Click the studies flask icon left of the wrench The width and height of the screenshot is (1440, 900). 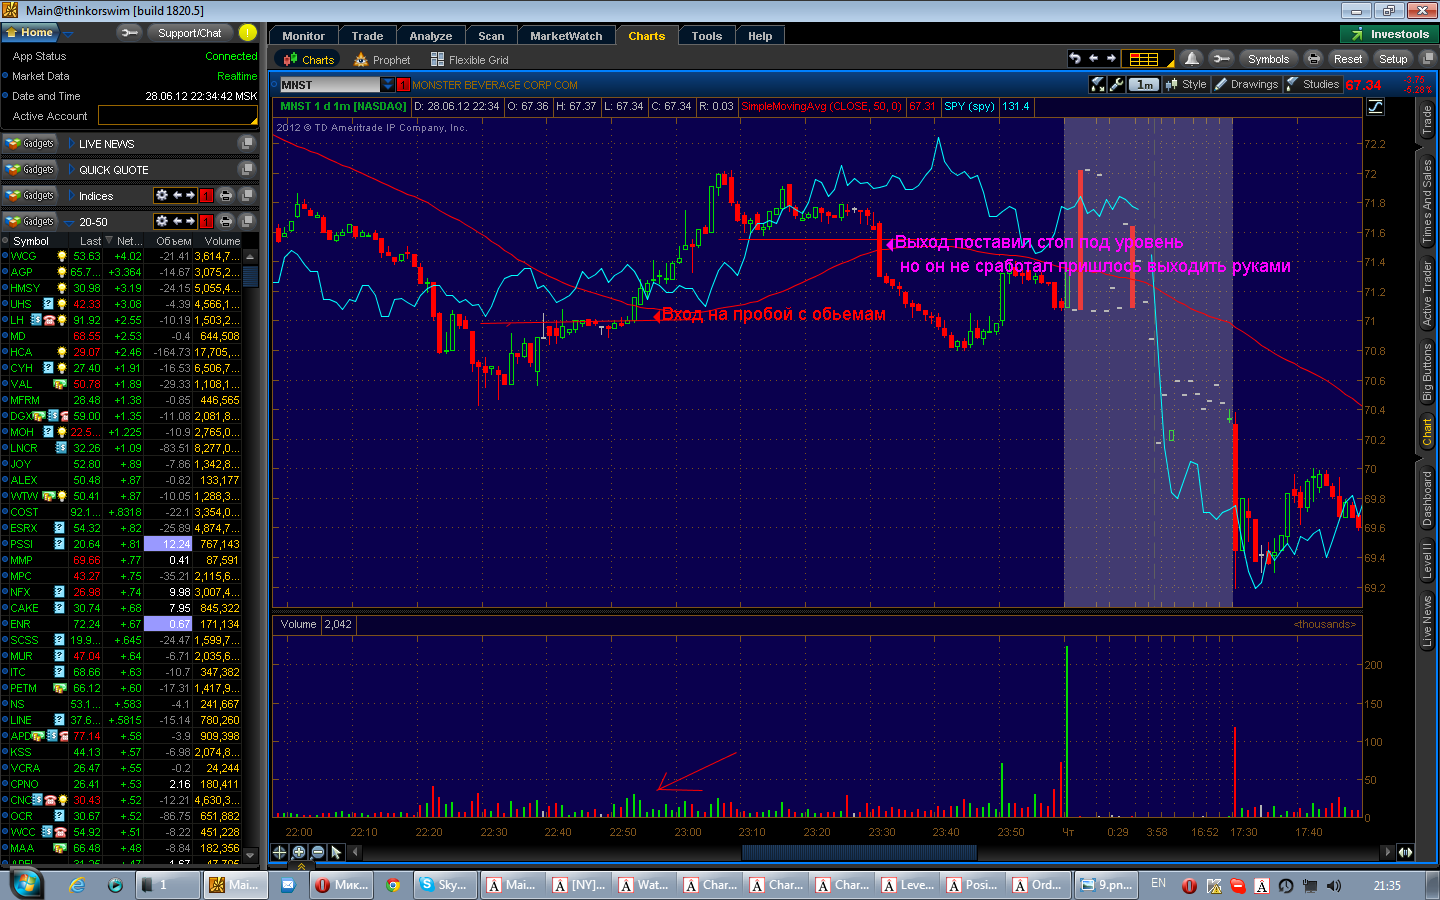1098,84
